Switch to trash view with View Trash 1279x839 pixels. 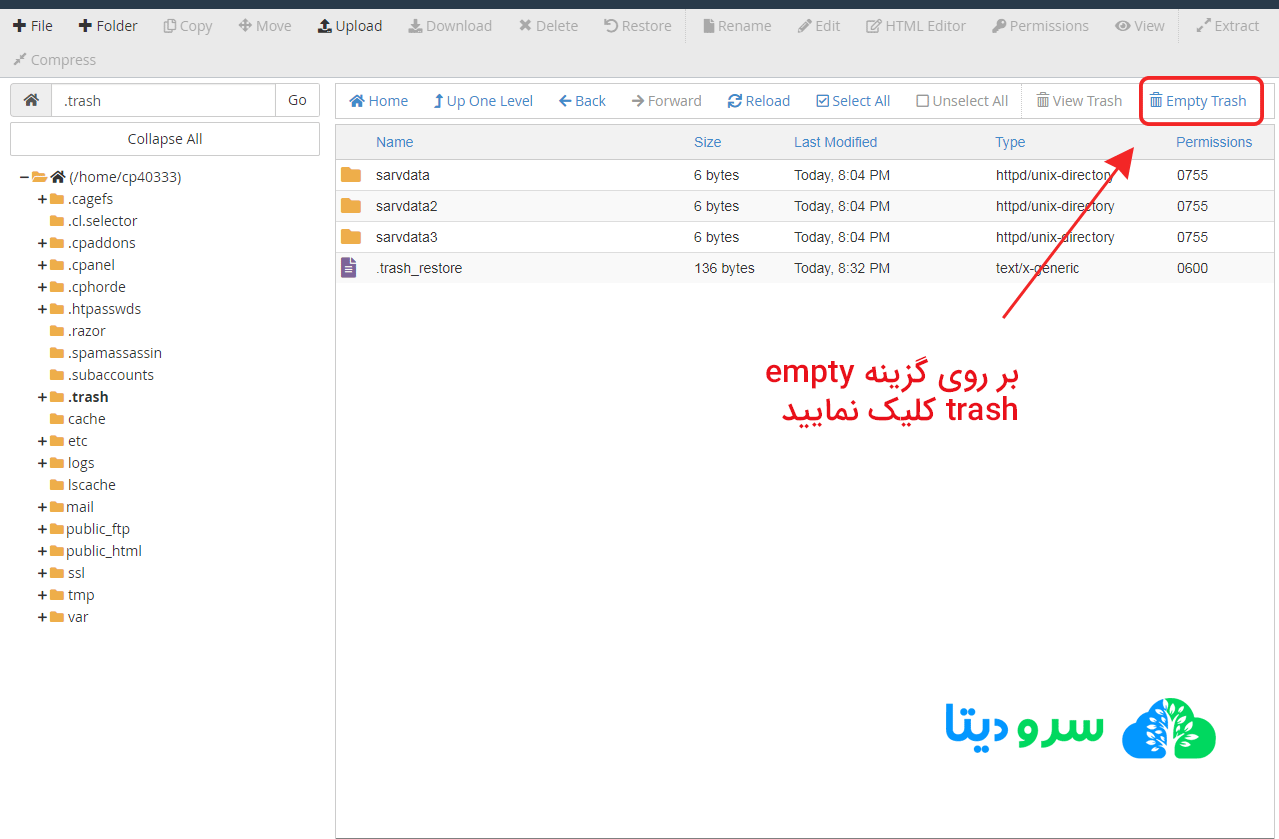(1079, 100)
